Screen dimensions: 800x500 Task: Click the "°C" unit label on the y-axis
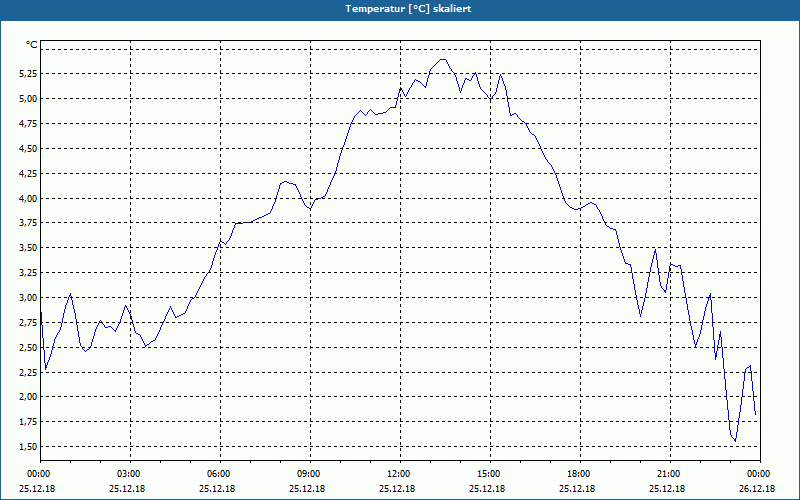tap(32, 45)
